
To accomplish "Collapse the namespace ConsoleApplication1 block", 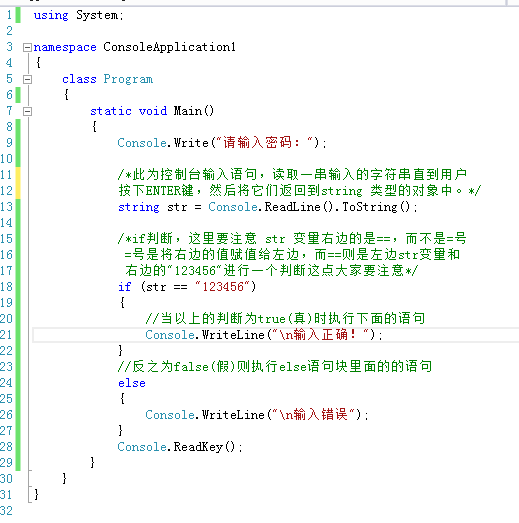I will click(x=27, y=47).
